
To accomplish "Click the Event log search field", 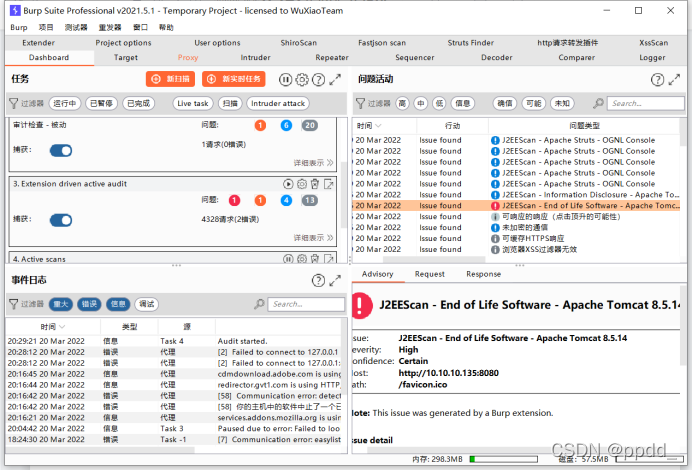I will pyautogui.click(x=306, y=304).
